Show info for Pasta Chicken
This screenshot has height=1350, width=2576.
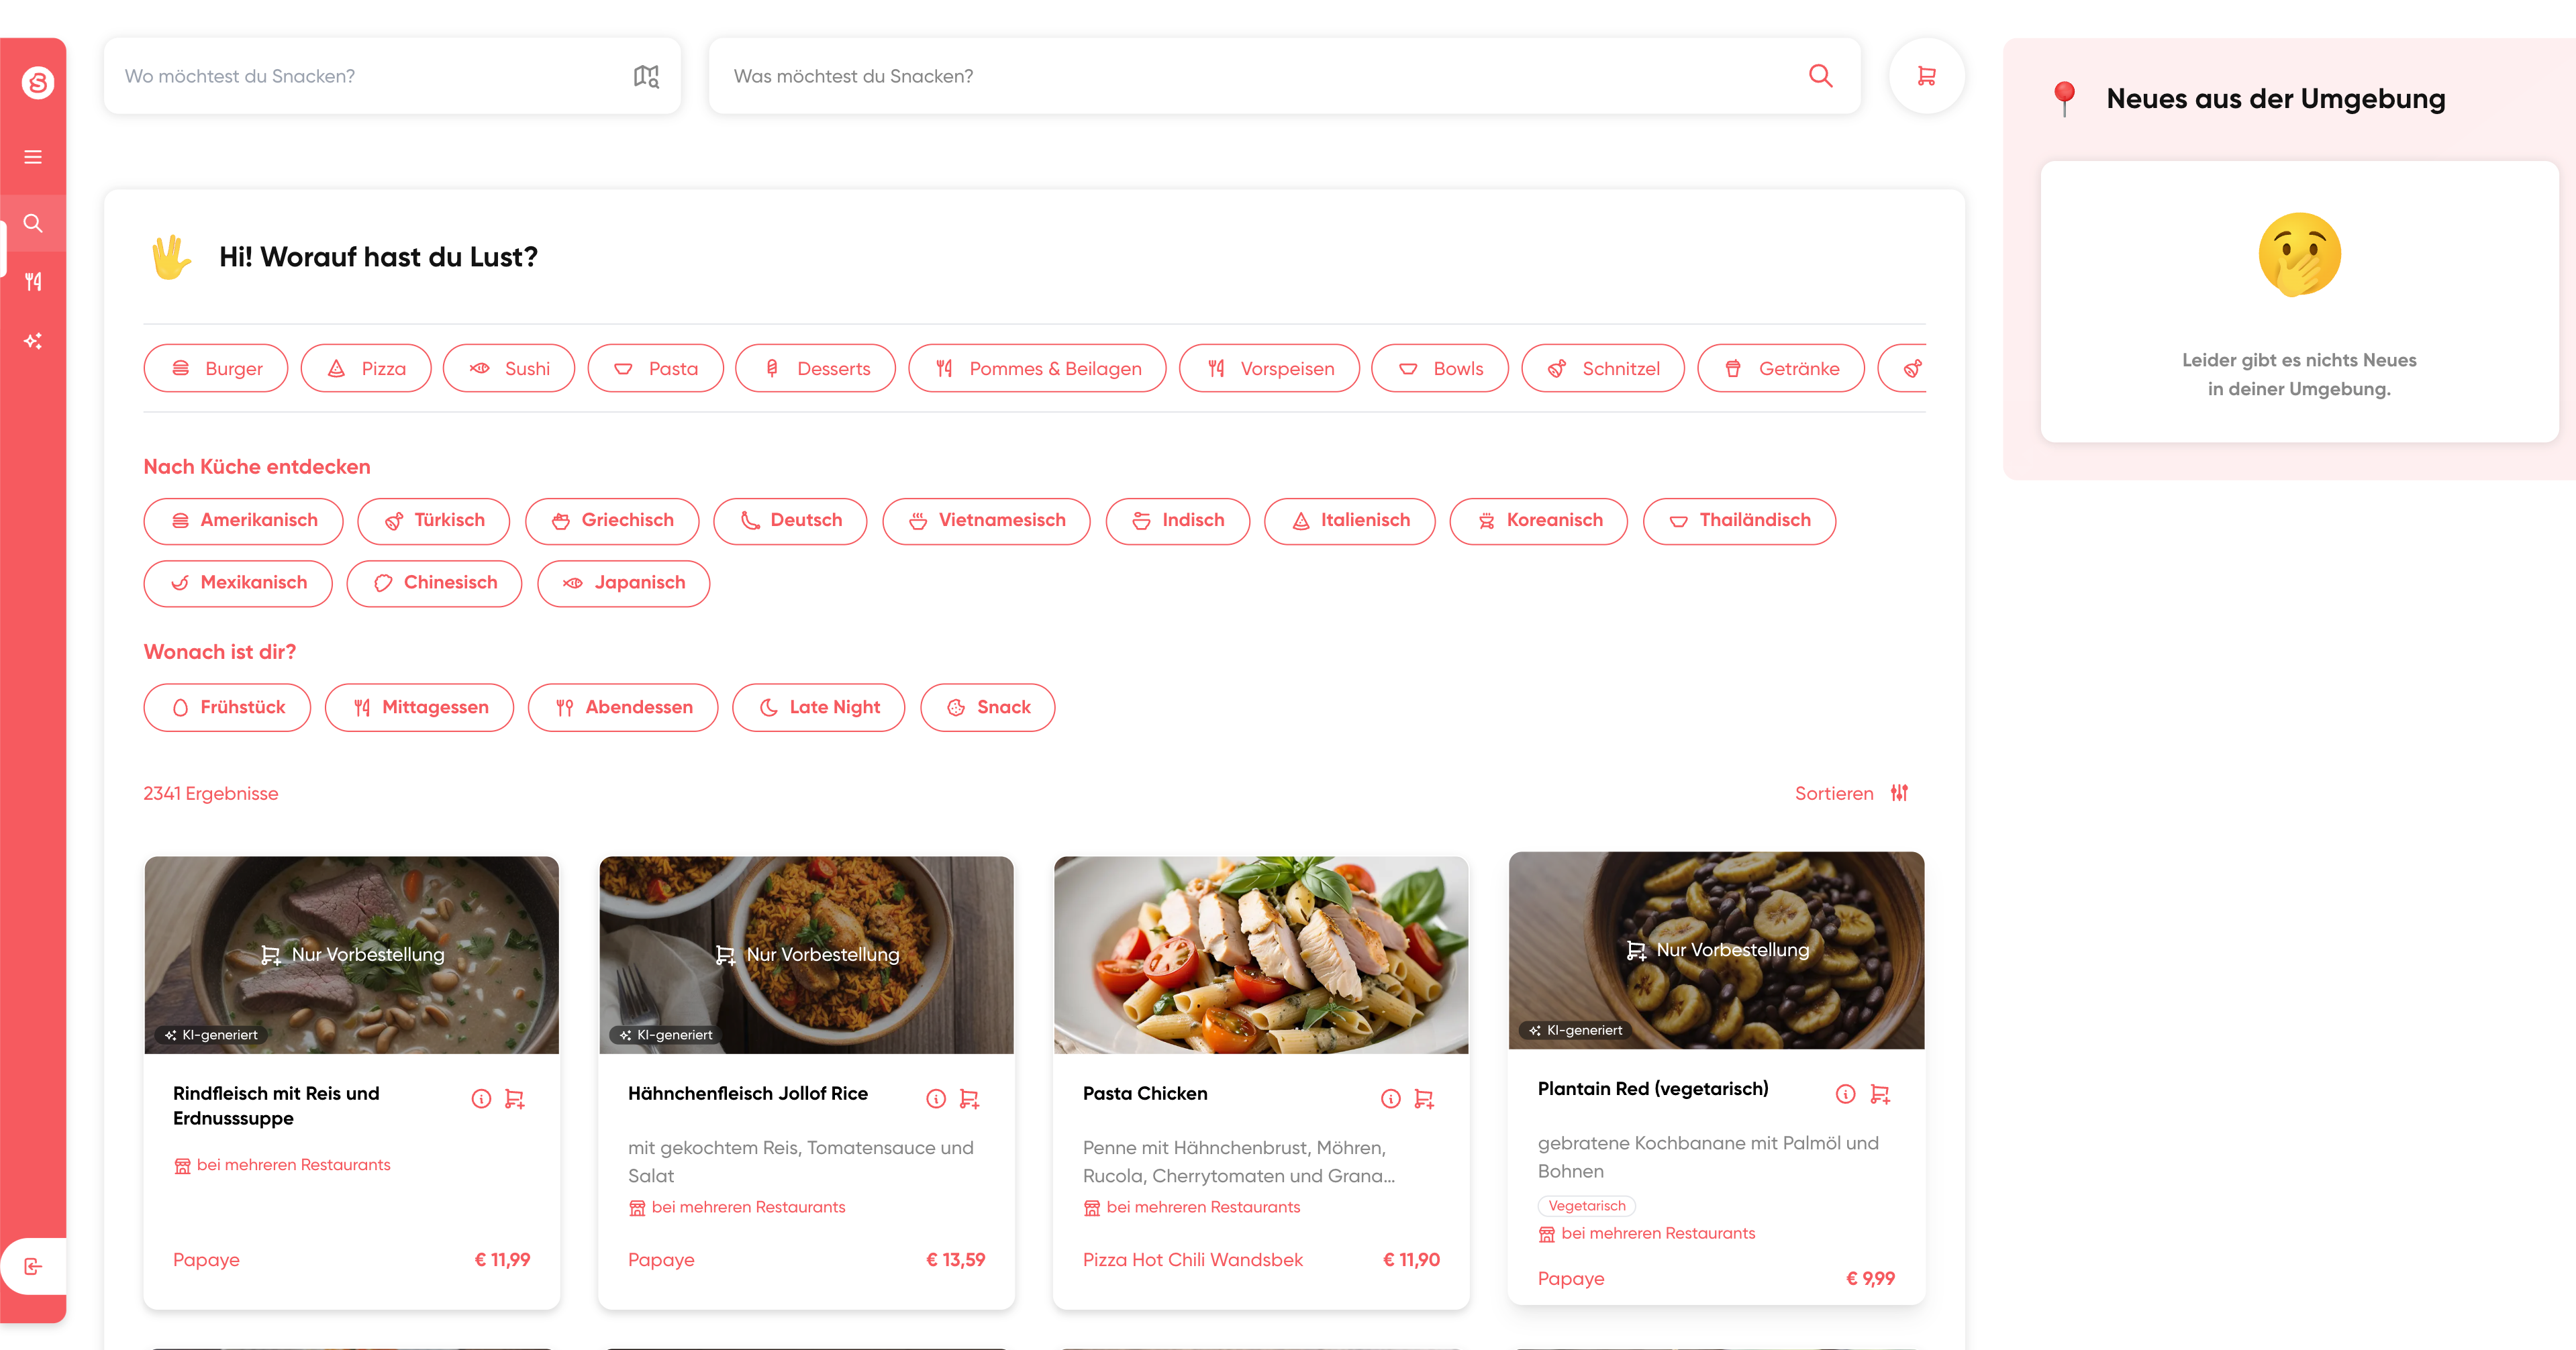pos(1391,1099)
